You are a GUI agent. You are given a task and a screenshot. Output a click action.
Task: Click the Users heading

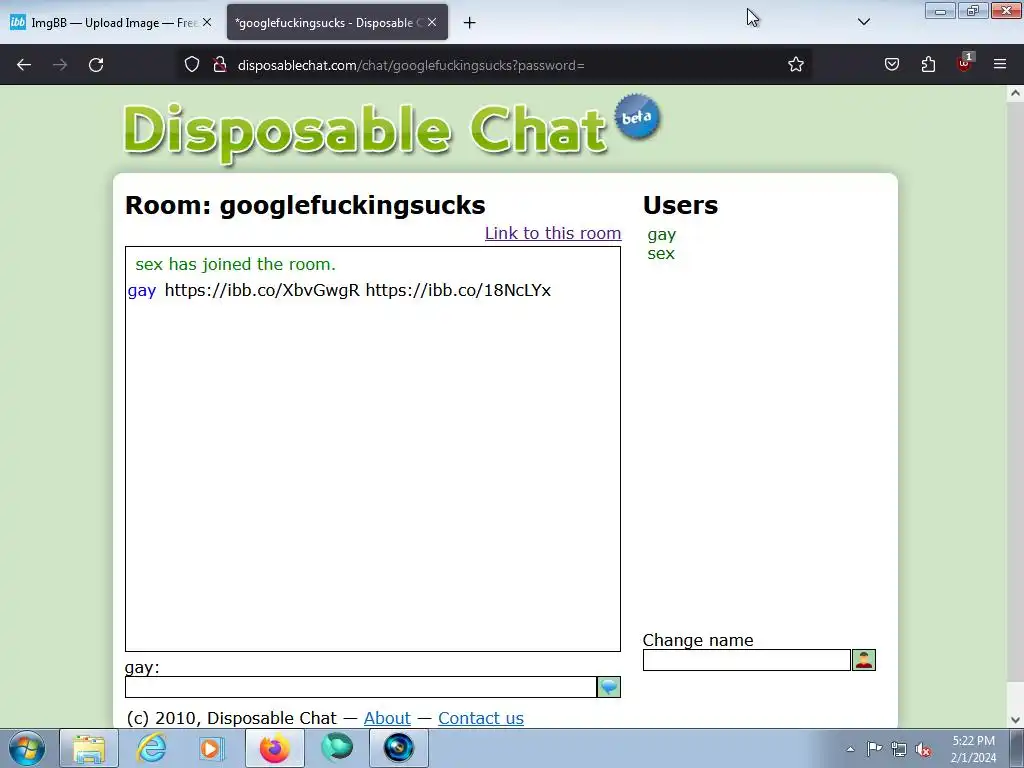click(680, 205)
